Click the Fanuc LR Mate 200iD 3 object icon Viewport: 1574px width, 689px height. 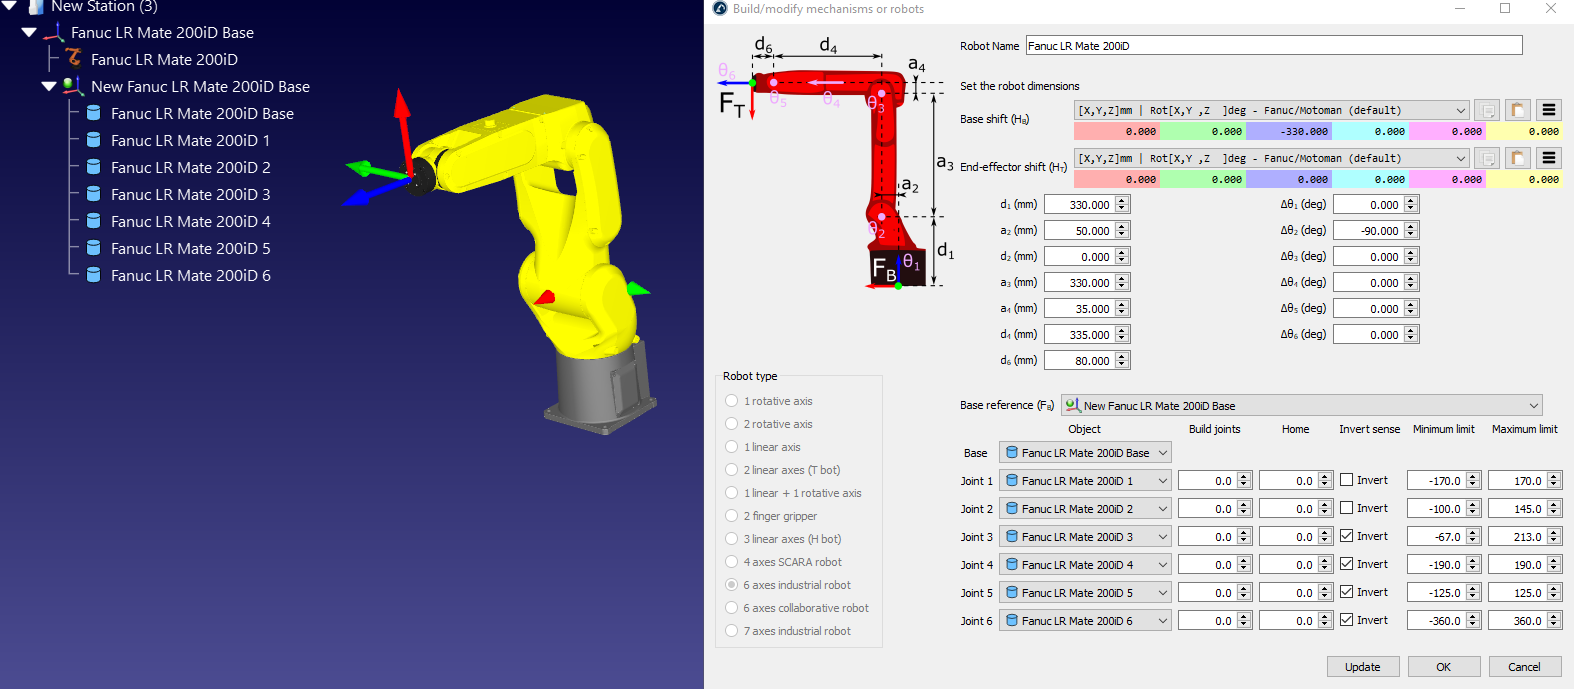[x=93, y=194]
